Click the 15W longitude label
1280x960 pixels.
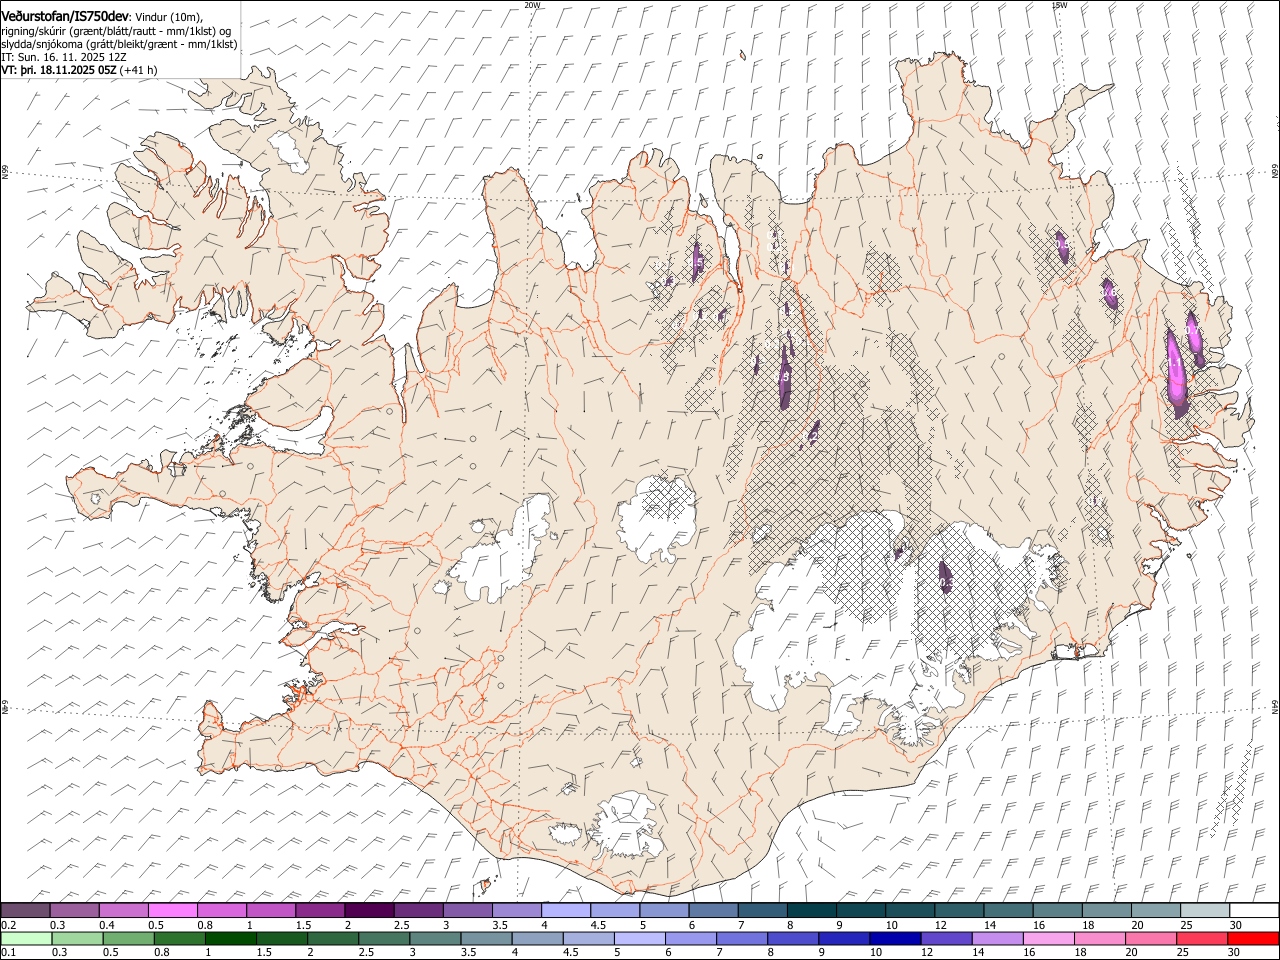pos(1059,5)
